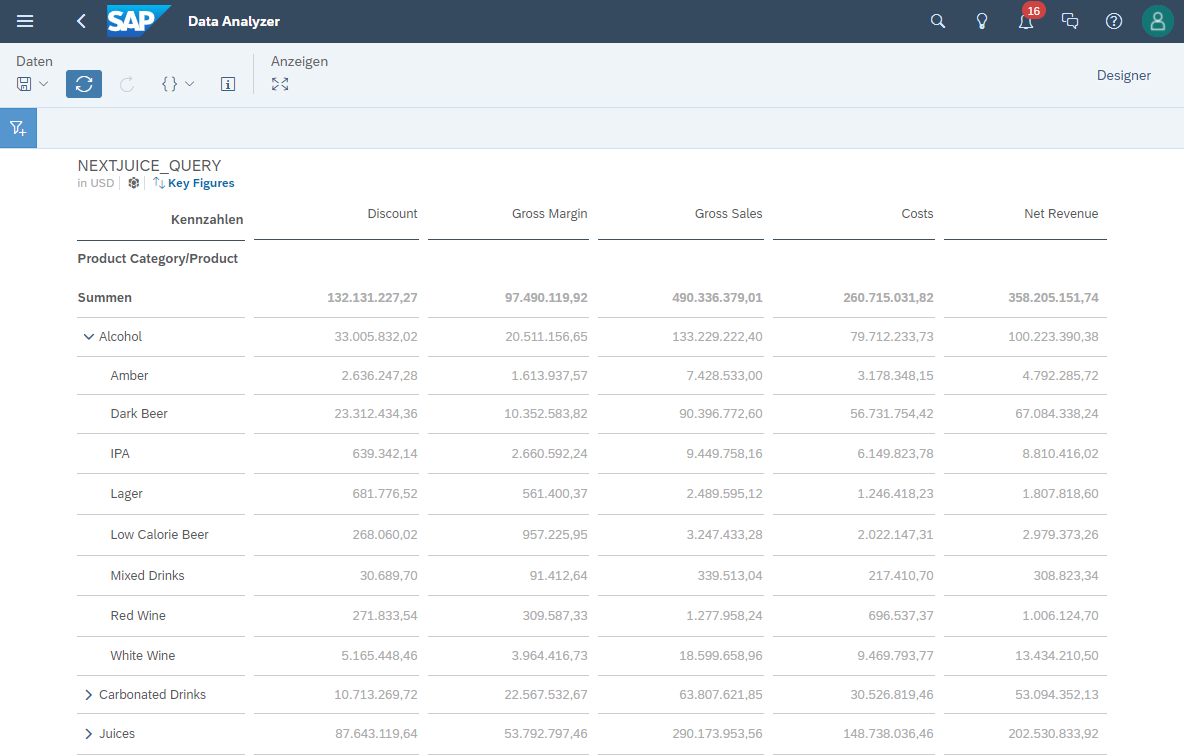Viewport: 1184px width, 755px height.
Task: Open the user profile avatar
Action: [x=1156, y=20]
